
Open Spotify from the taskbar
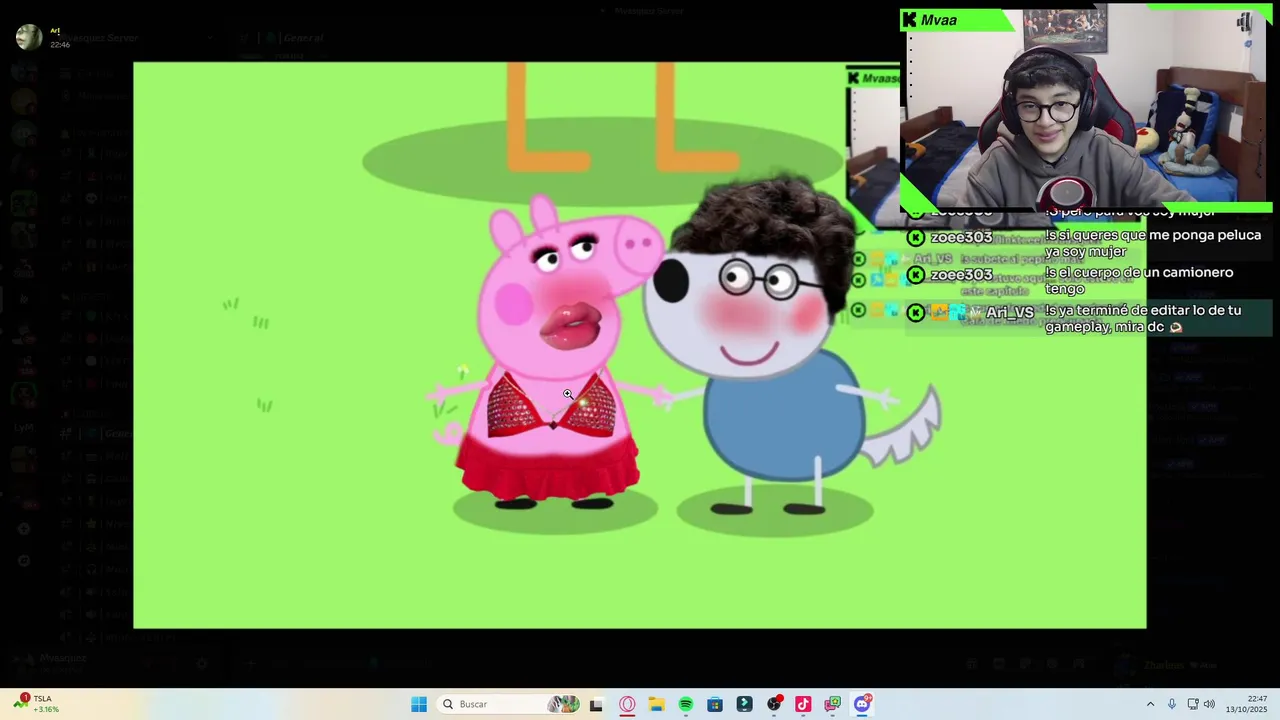685,704
